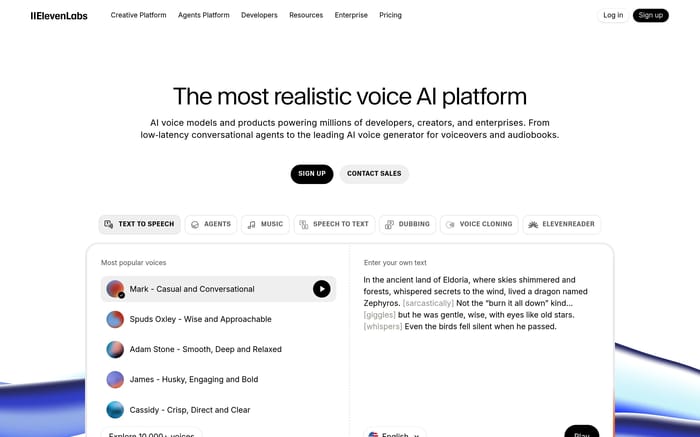Play the Mark voice sample
700x437 pixels.
[321, 289]
